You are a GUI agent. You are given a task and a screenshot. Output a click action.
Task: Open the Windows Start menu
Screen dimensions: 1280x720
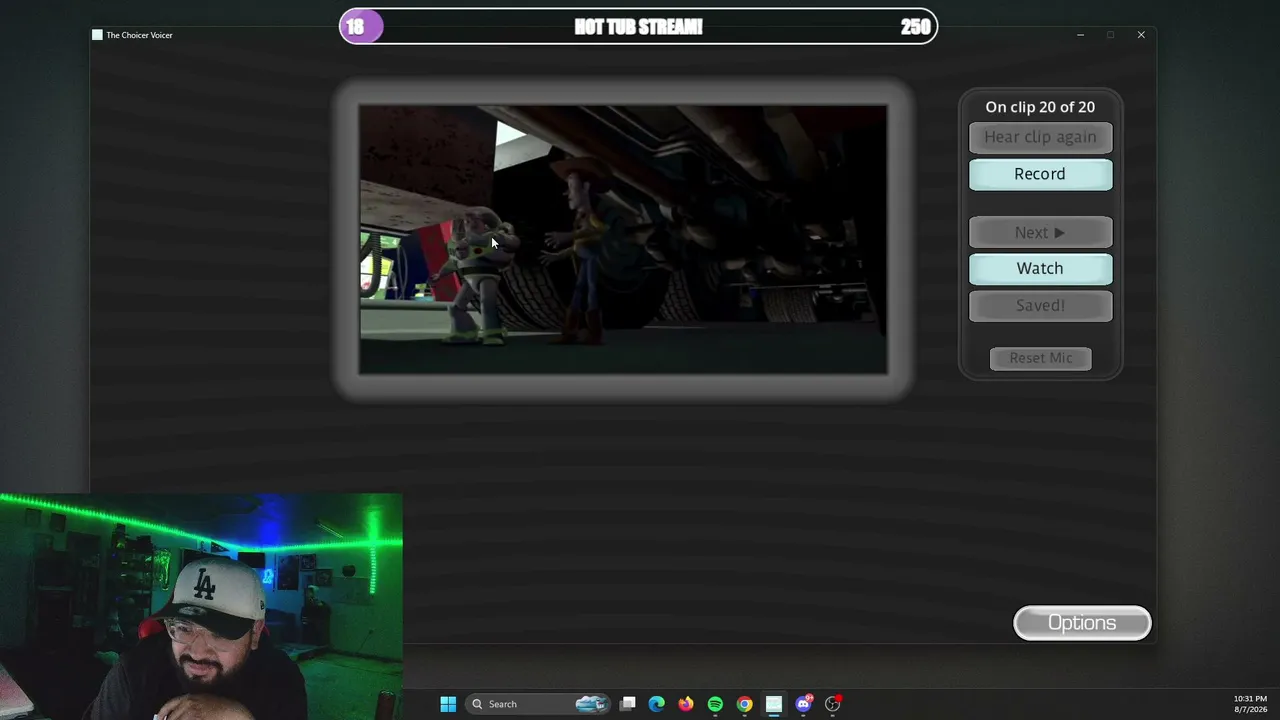click(x=448, y=704)
